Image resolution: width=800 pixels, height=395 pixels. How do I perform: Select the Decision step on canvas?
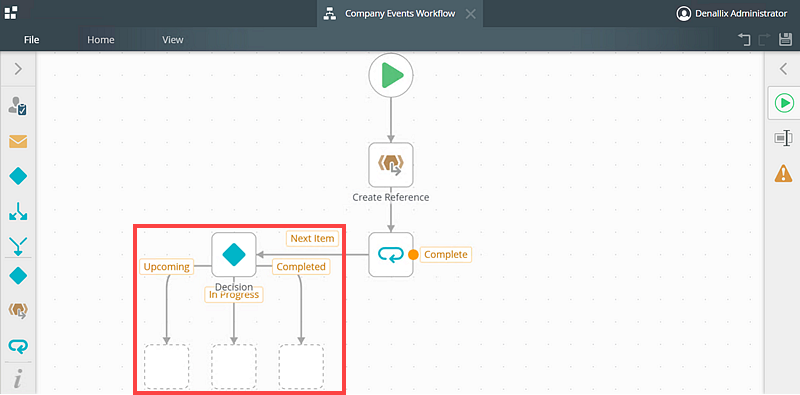pyautogui.click(x=234, y=255)
